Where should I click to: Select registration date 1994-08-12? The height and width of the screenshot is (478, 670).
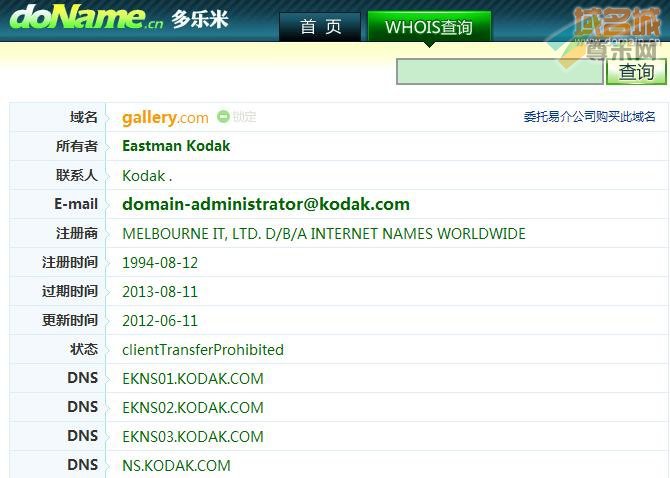(x=160, y=263)
